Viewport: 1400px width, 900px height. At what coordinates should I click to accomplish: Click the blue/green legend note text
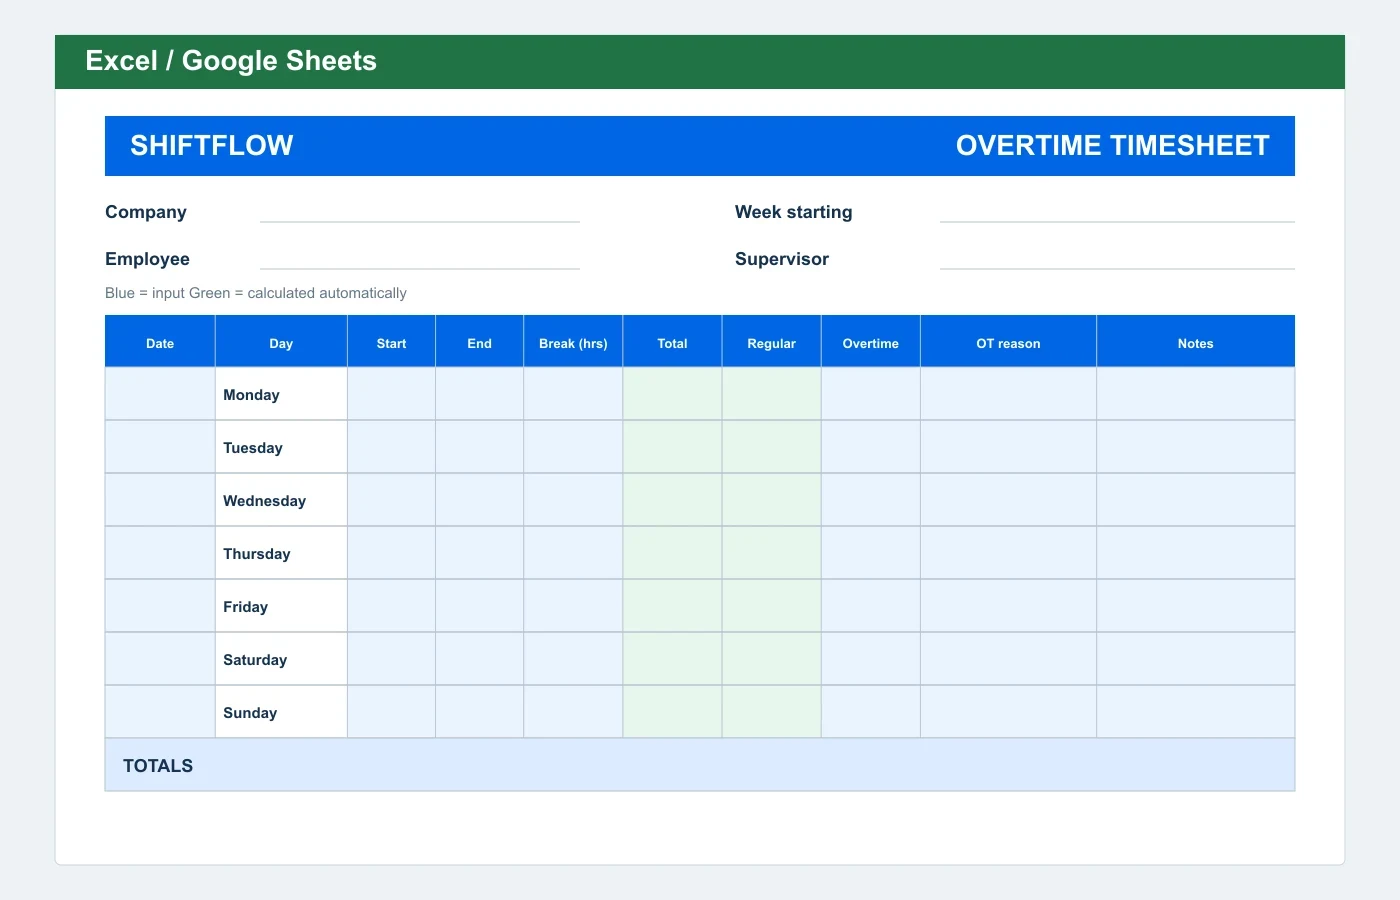(256, 293)
